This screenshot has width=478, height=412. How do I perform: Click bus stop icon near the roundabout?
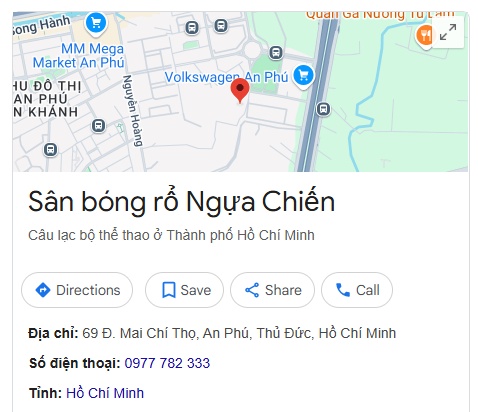[276, 53]
